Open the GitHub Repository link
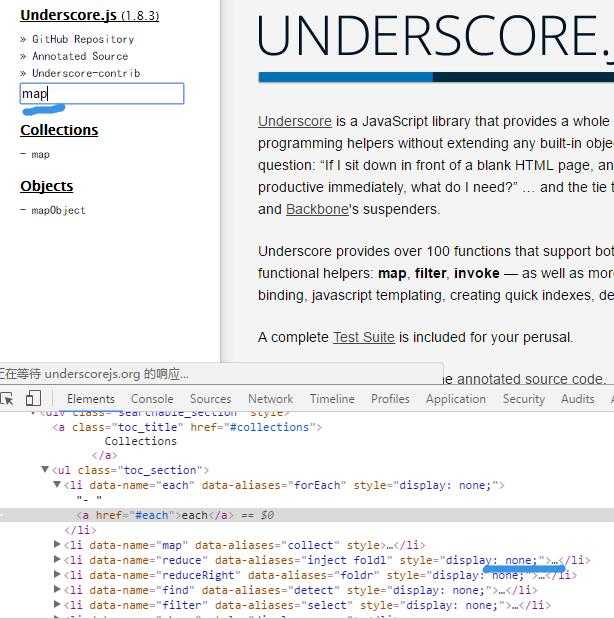Viewport: 614px width, 619px height. point(83,39)
